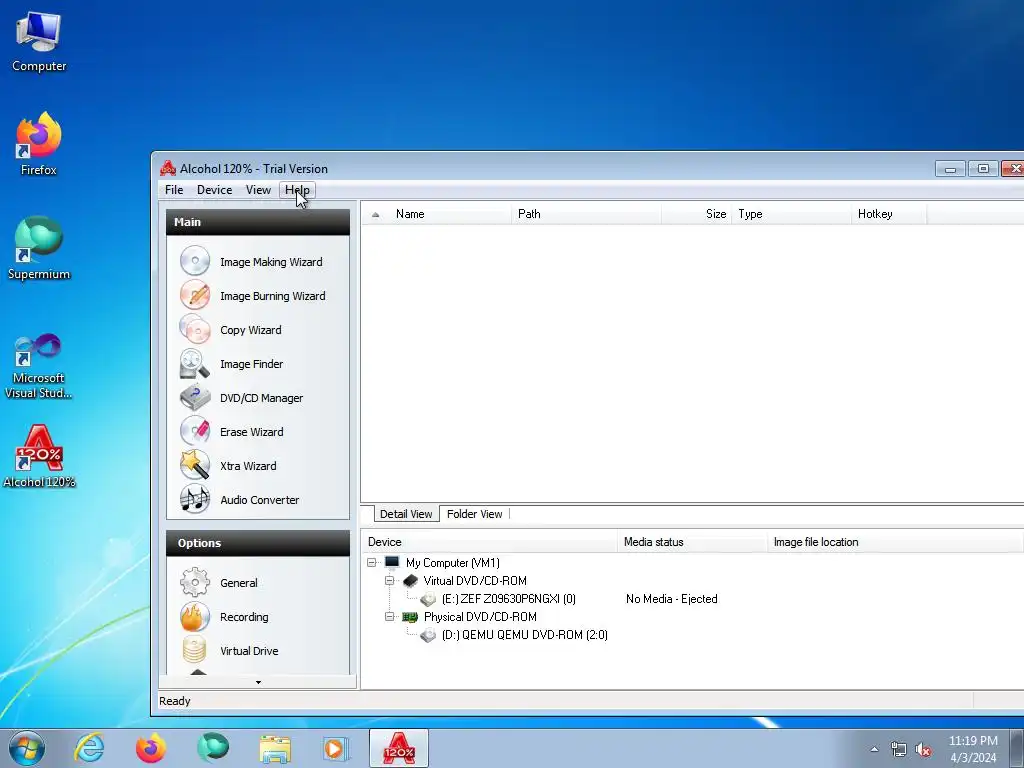Open Image Finder magnifier icon
The image size is (1024, 768).
coord(195,364)
